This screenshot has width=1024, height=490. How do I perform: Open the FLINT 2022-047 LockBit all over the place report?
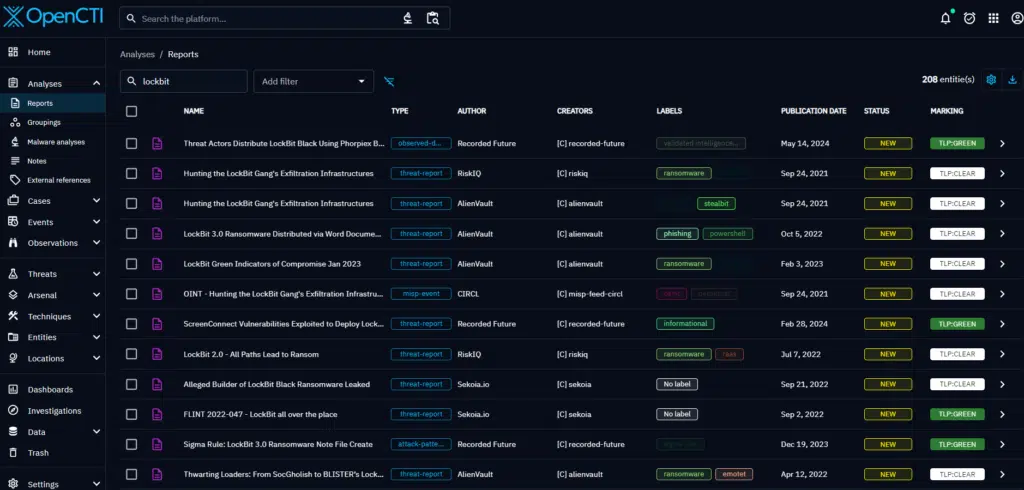[260, 414]
